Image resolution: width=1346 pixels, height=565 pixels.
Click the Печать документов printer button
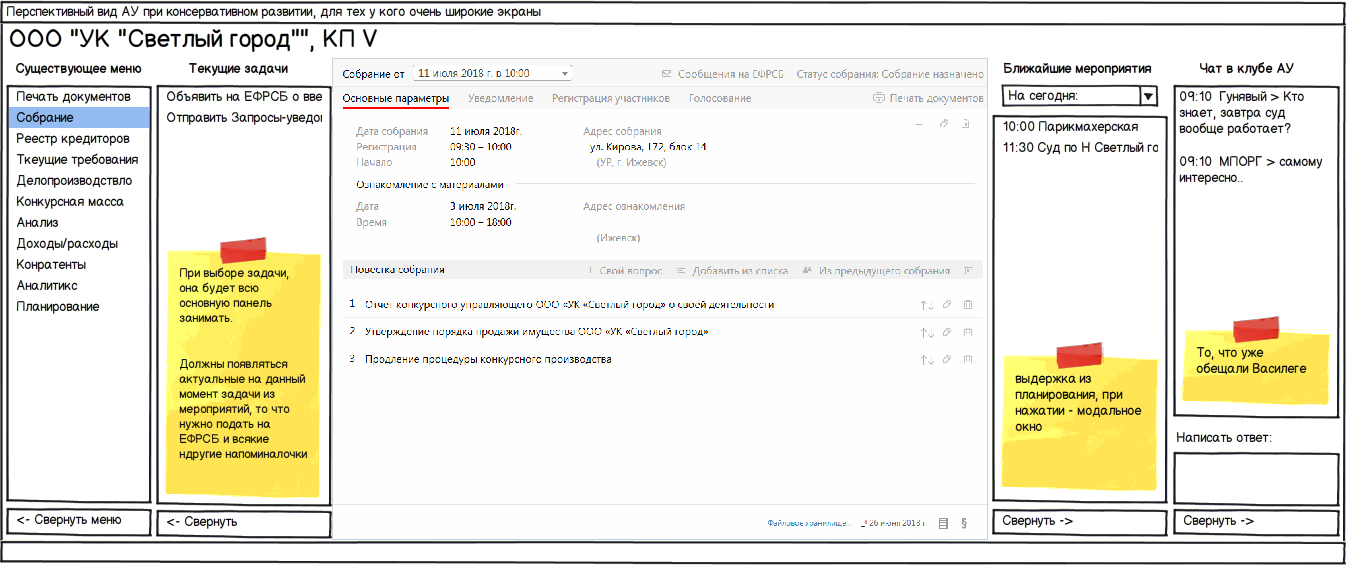point(928,98)
